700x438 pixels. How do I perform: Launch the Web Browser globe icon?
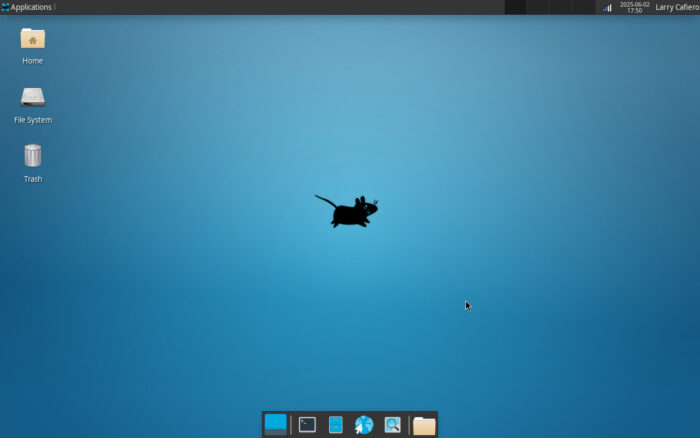[364, 425]
